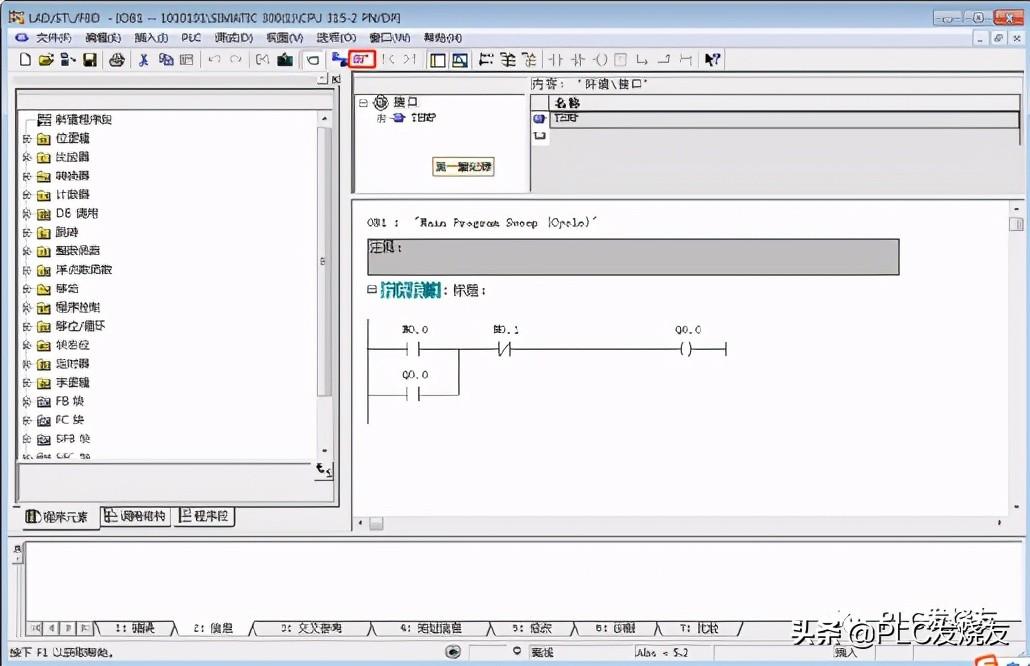Screen dimensions: 1030x666
Task: Open output tab 3: Cross-references
Action: click(x=311, y=629)
